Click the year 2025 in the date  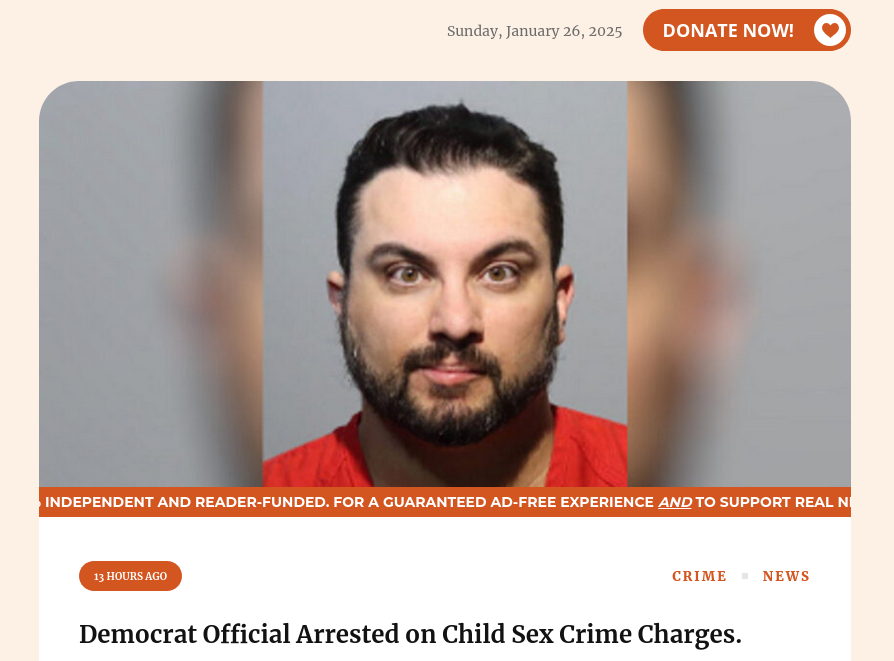click(x=605, y=31)
